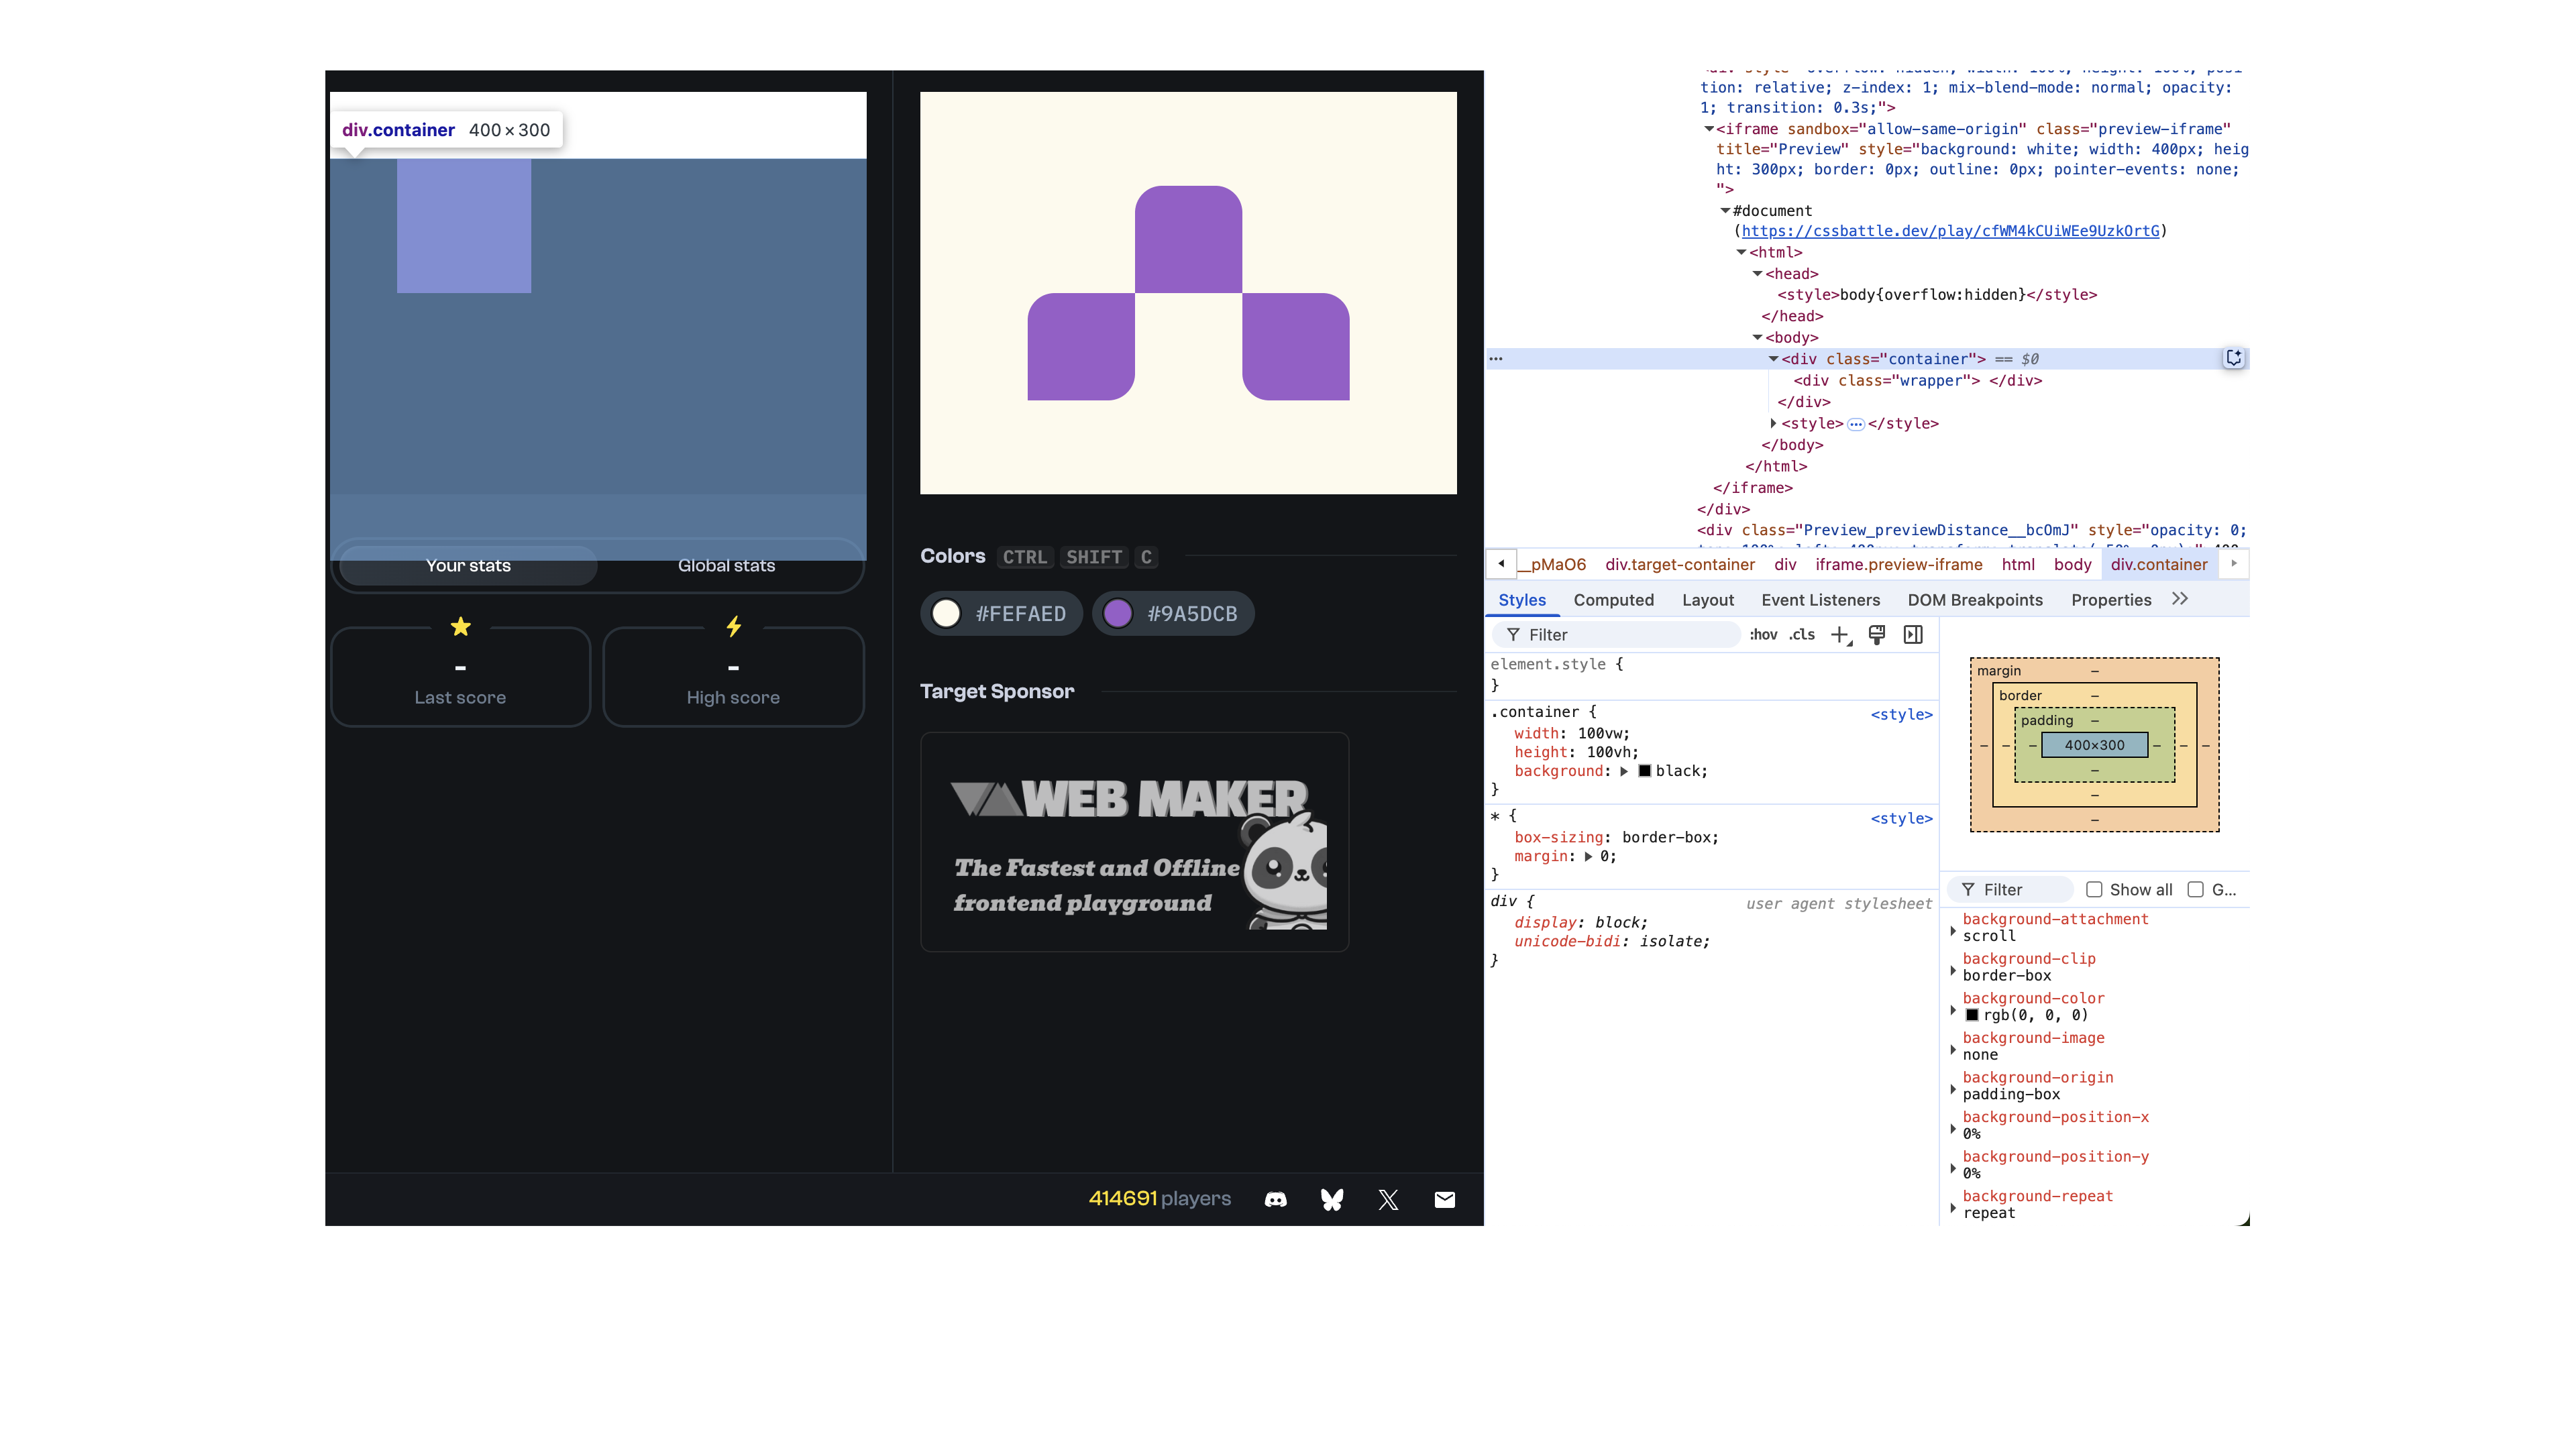Show more sidebar tabs chevron
The height and width of the screenshot is (1442, 2576).
pos(2180,599)
